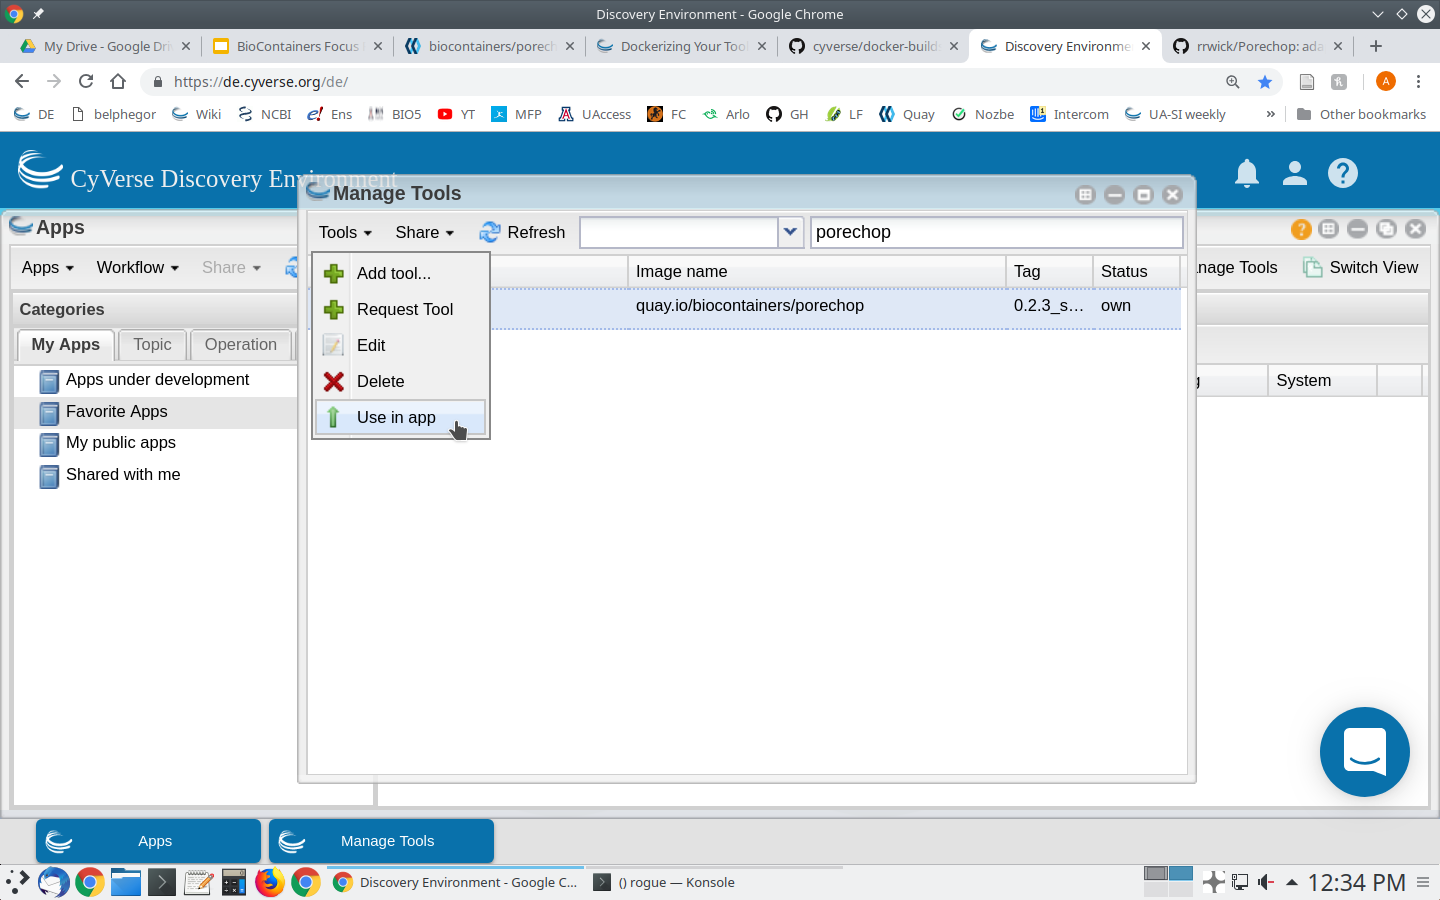Open Other bookmarks folder
Viewport: 1440px width, 900px height.
pos(1361,114)
